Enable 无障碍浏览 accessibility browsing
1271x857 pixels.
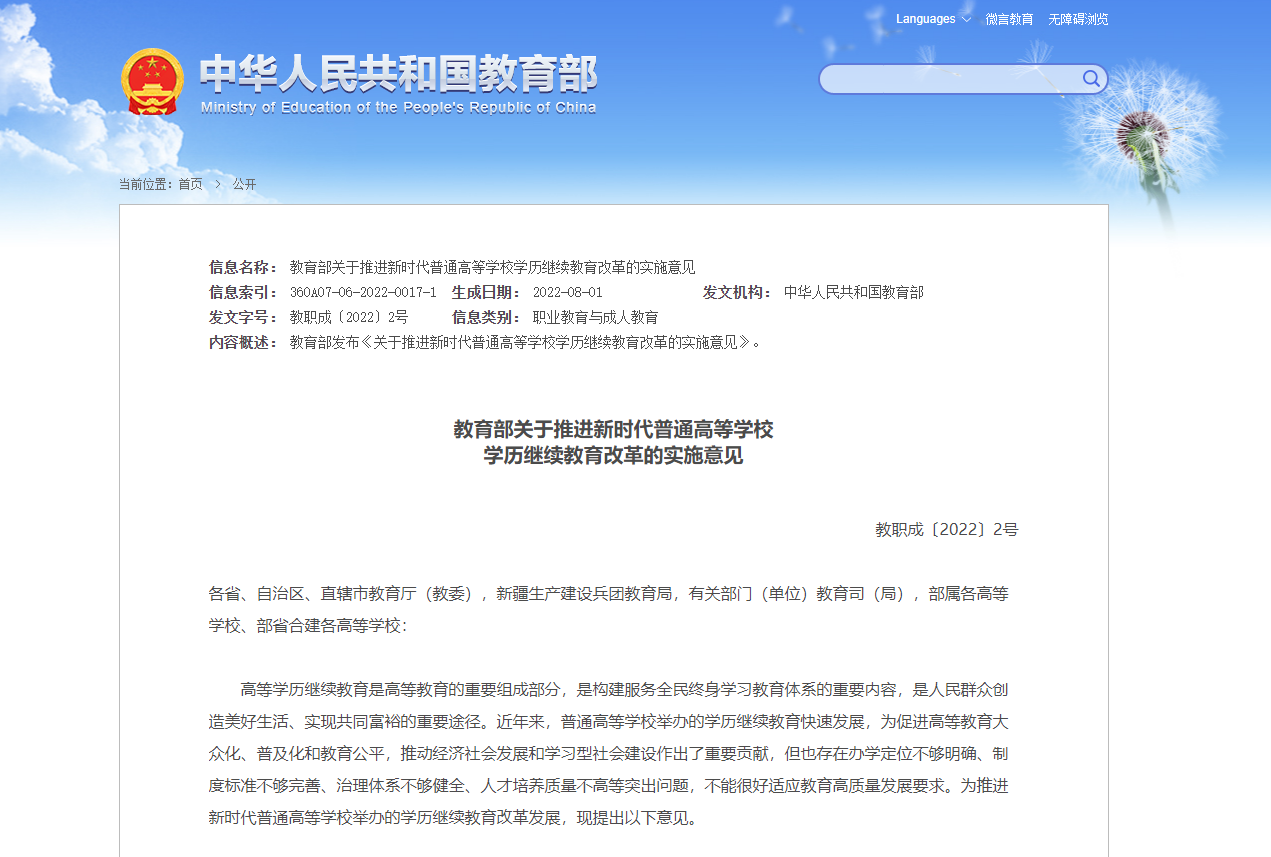(x=1078, y=19)
